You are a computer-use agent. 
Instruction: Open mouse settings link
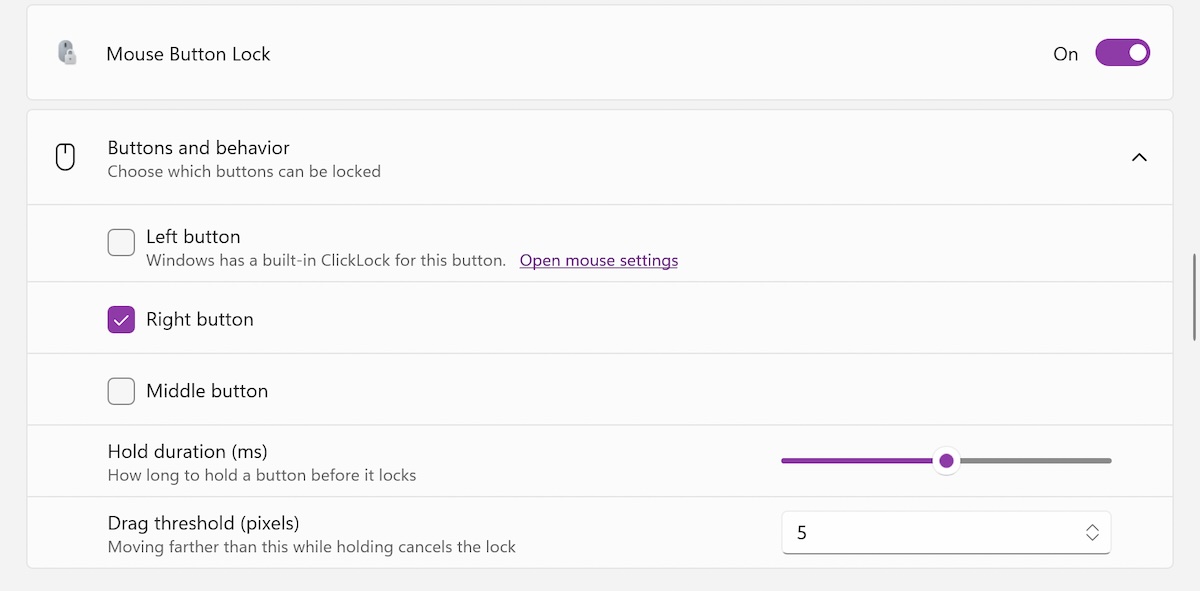coord(599,261)
